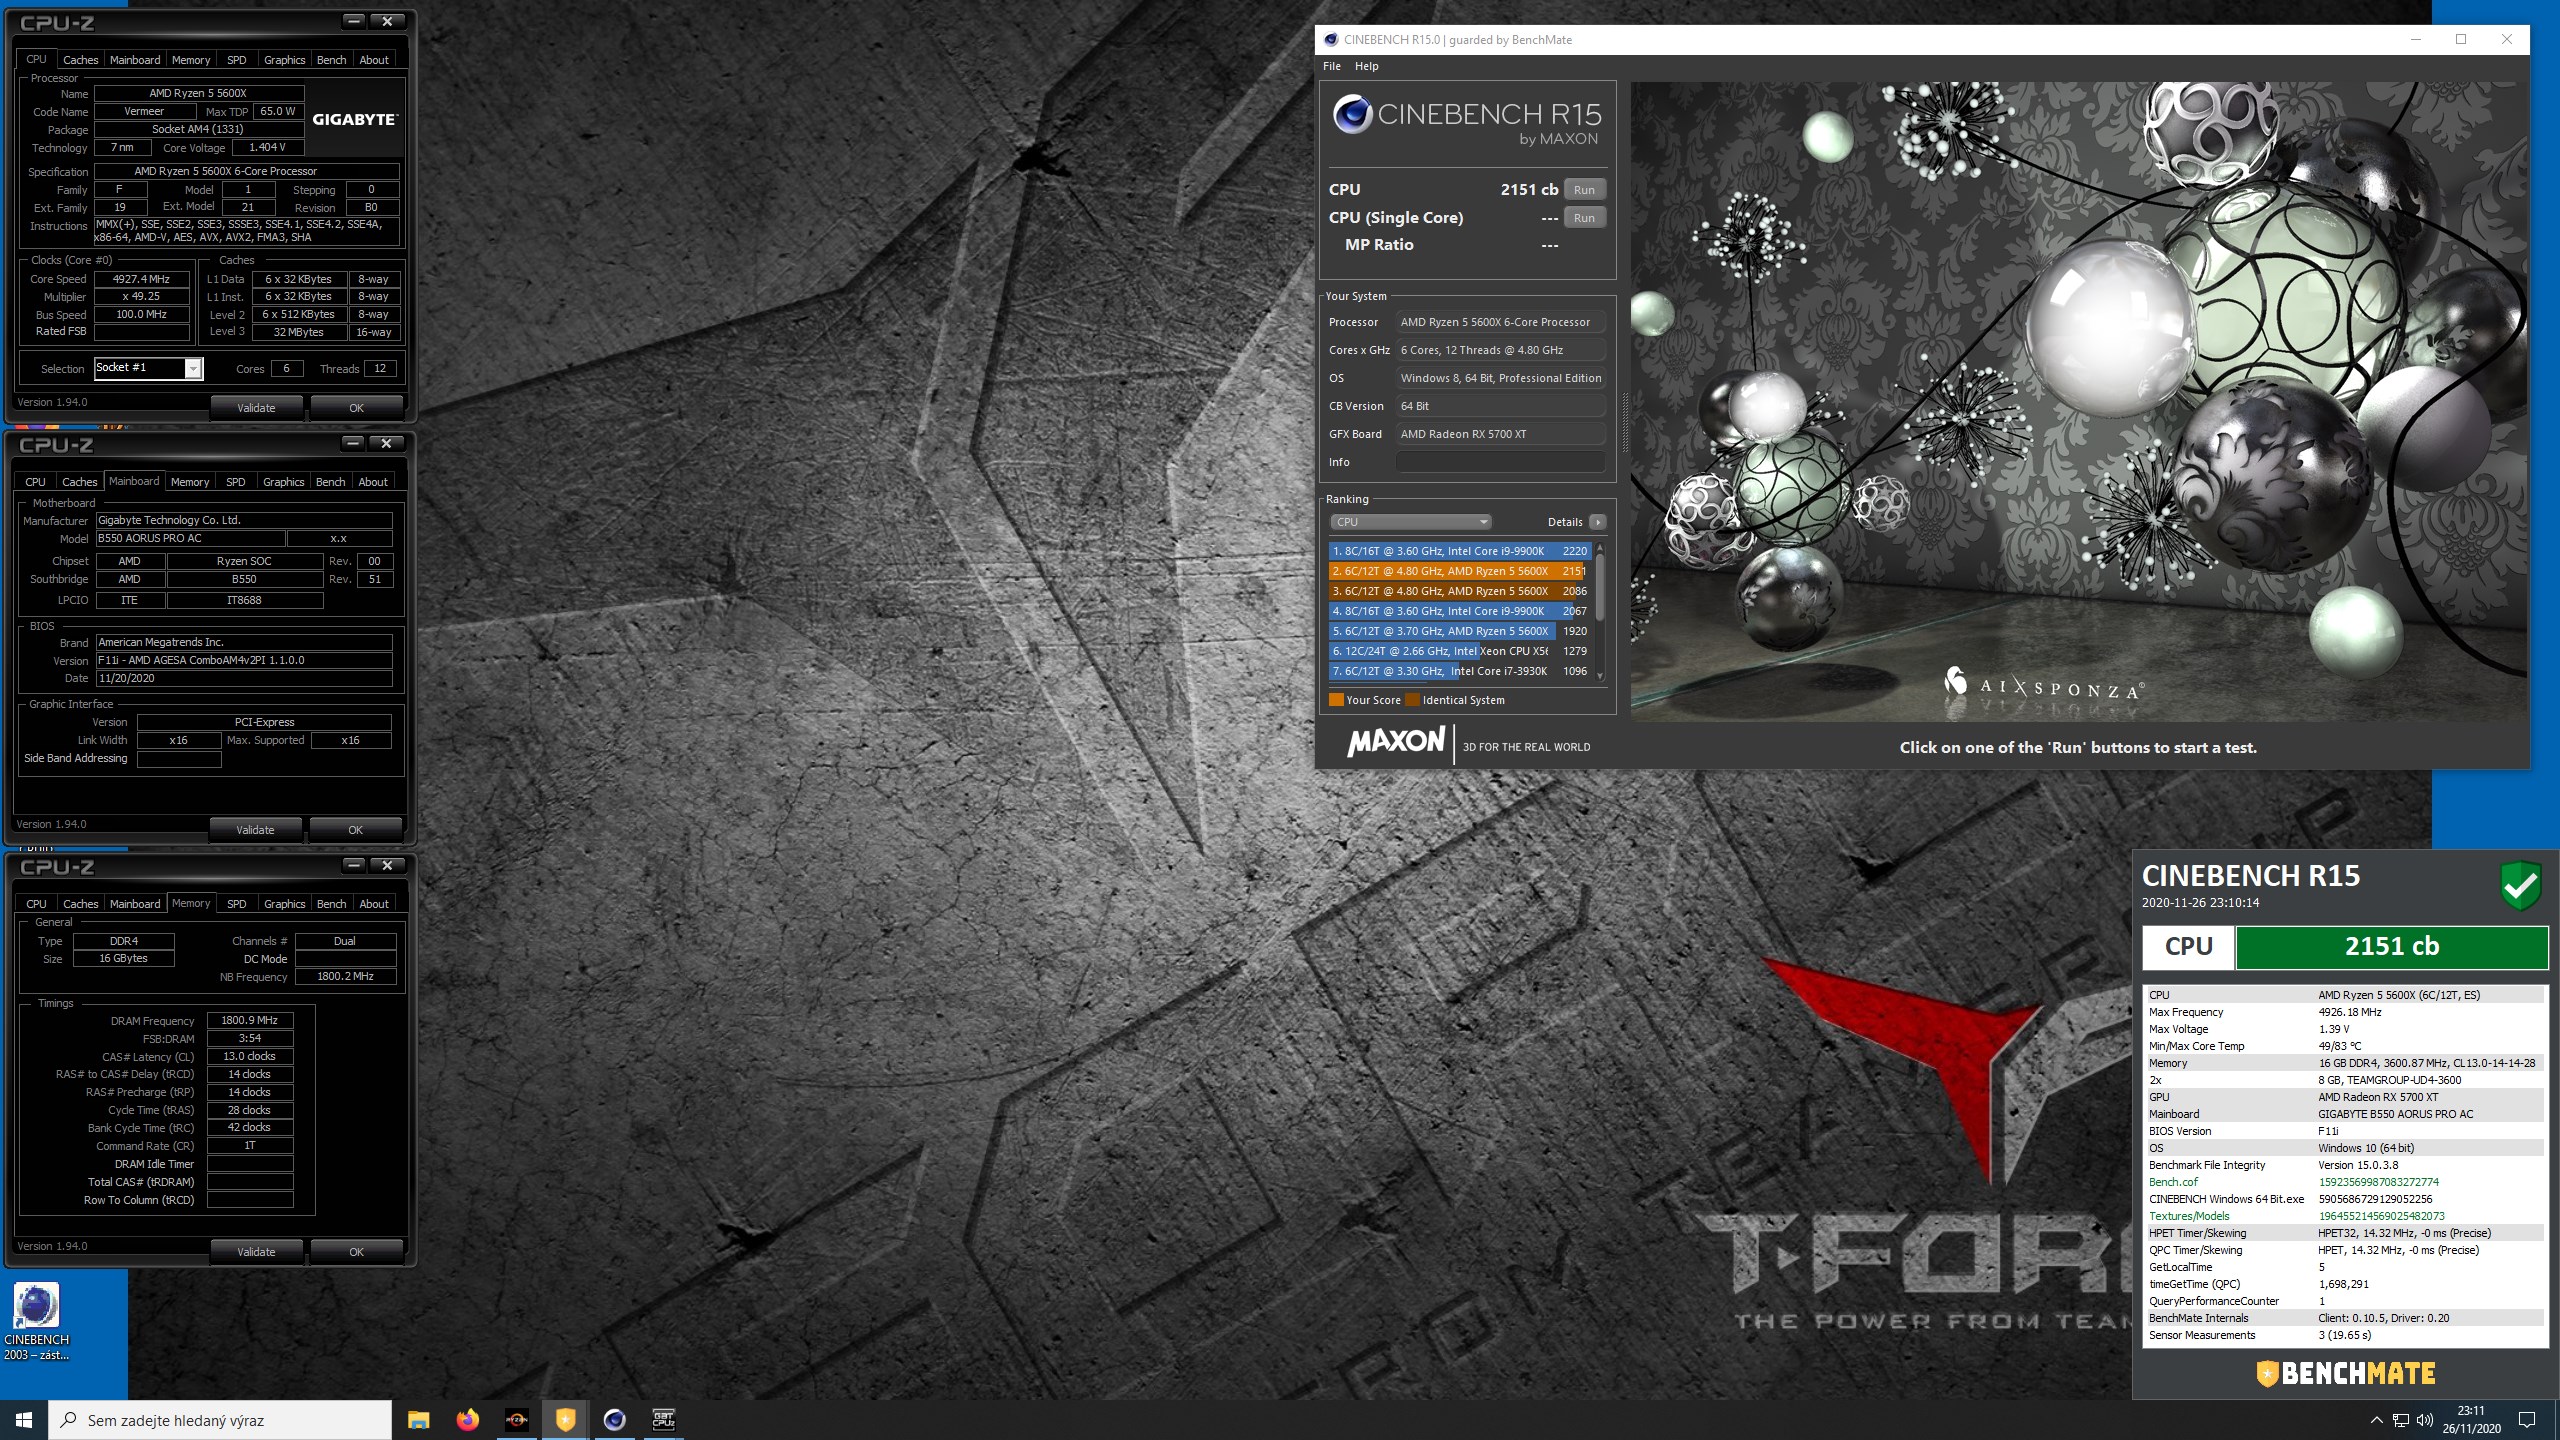Click Core Speed value 4927.4 MHz

(x=141, y=279)
